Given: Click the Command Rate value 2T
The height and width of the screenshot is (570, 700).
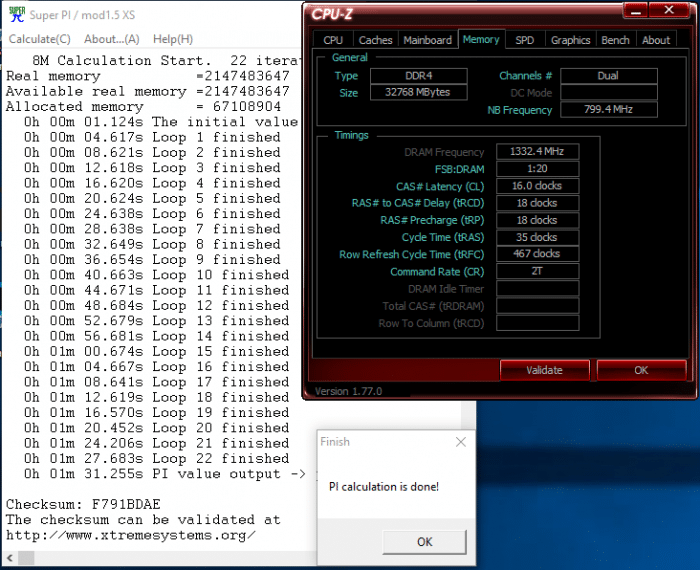Looking at the screenshot, I should pyautogui.click(x=538, y=271).
